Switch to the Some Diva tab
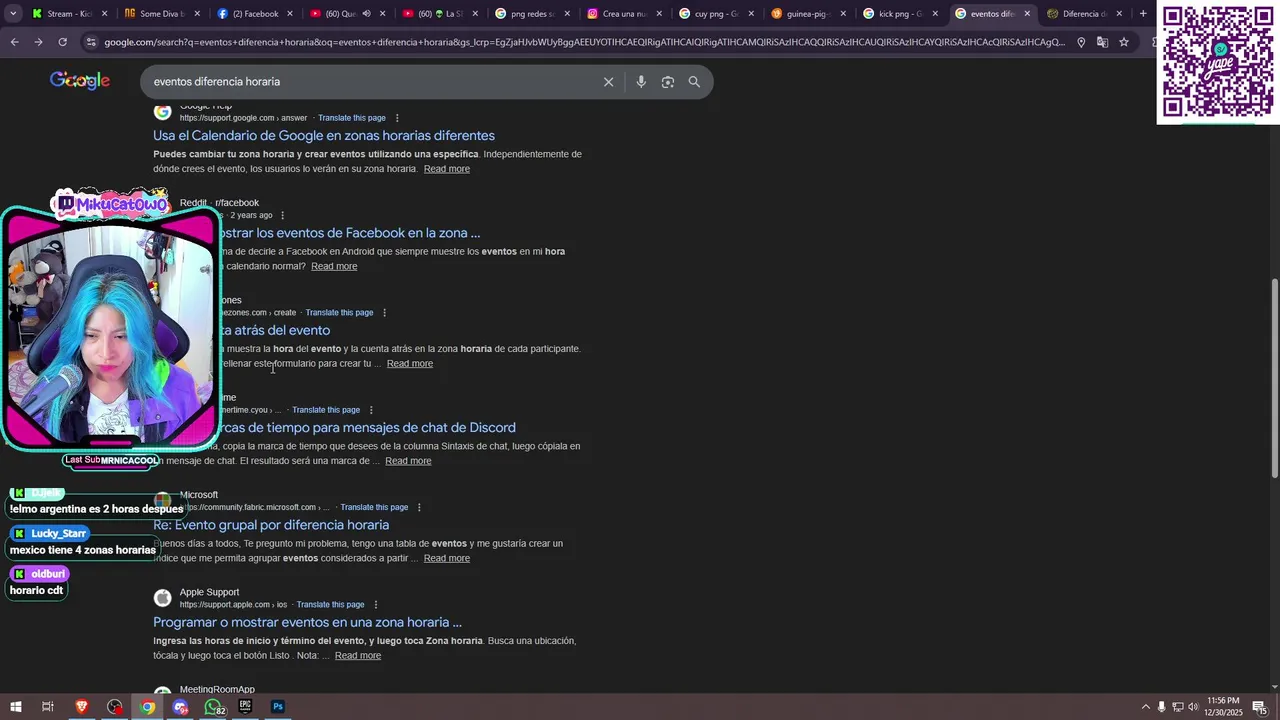Image resolution: width=1280 pixels, height=720 pixels. pos(161,14)
